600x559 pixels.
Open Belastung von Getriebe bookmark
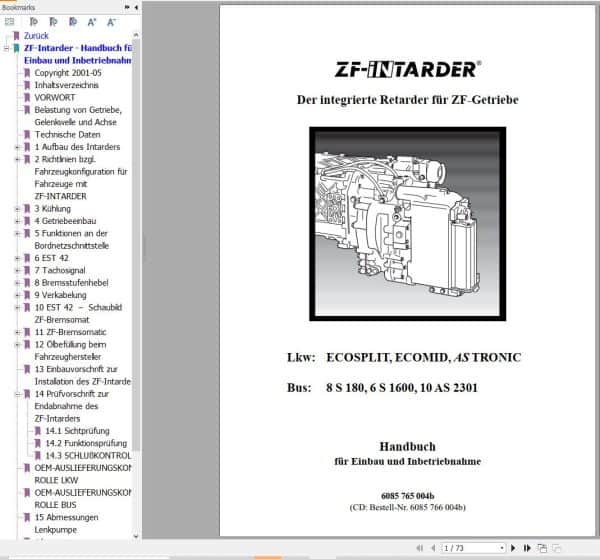[78, 116]
